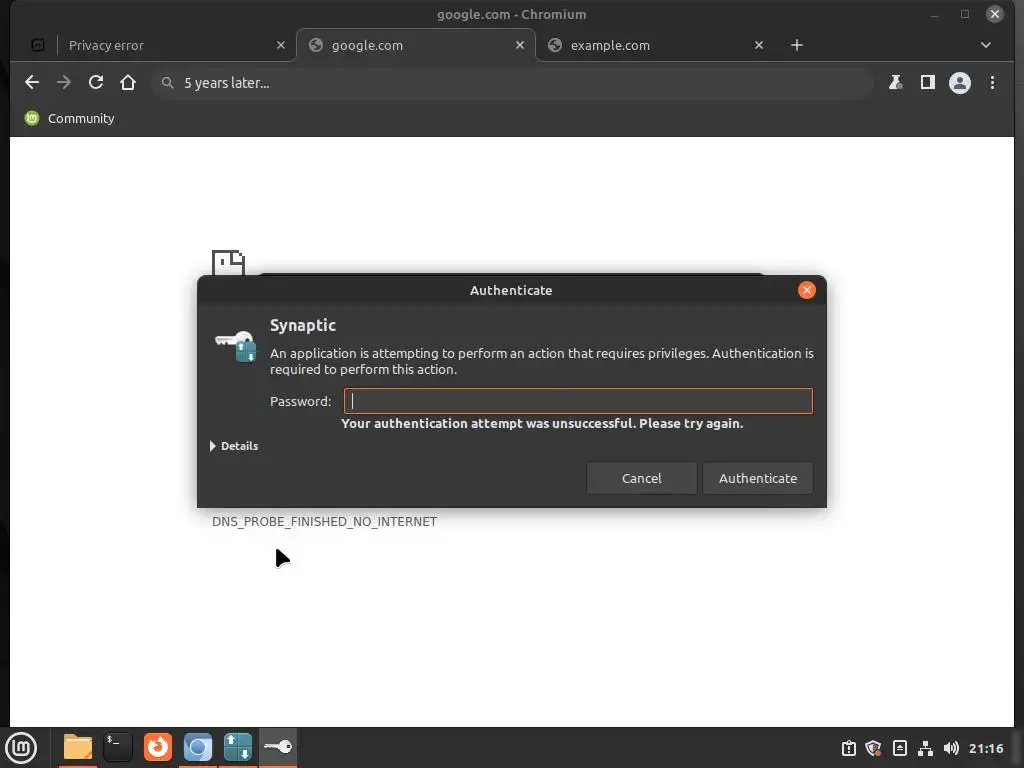1024x768 pixels.
Task: Click the Authenticate button
Action: coord(758,478)
